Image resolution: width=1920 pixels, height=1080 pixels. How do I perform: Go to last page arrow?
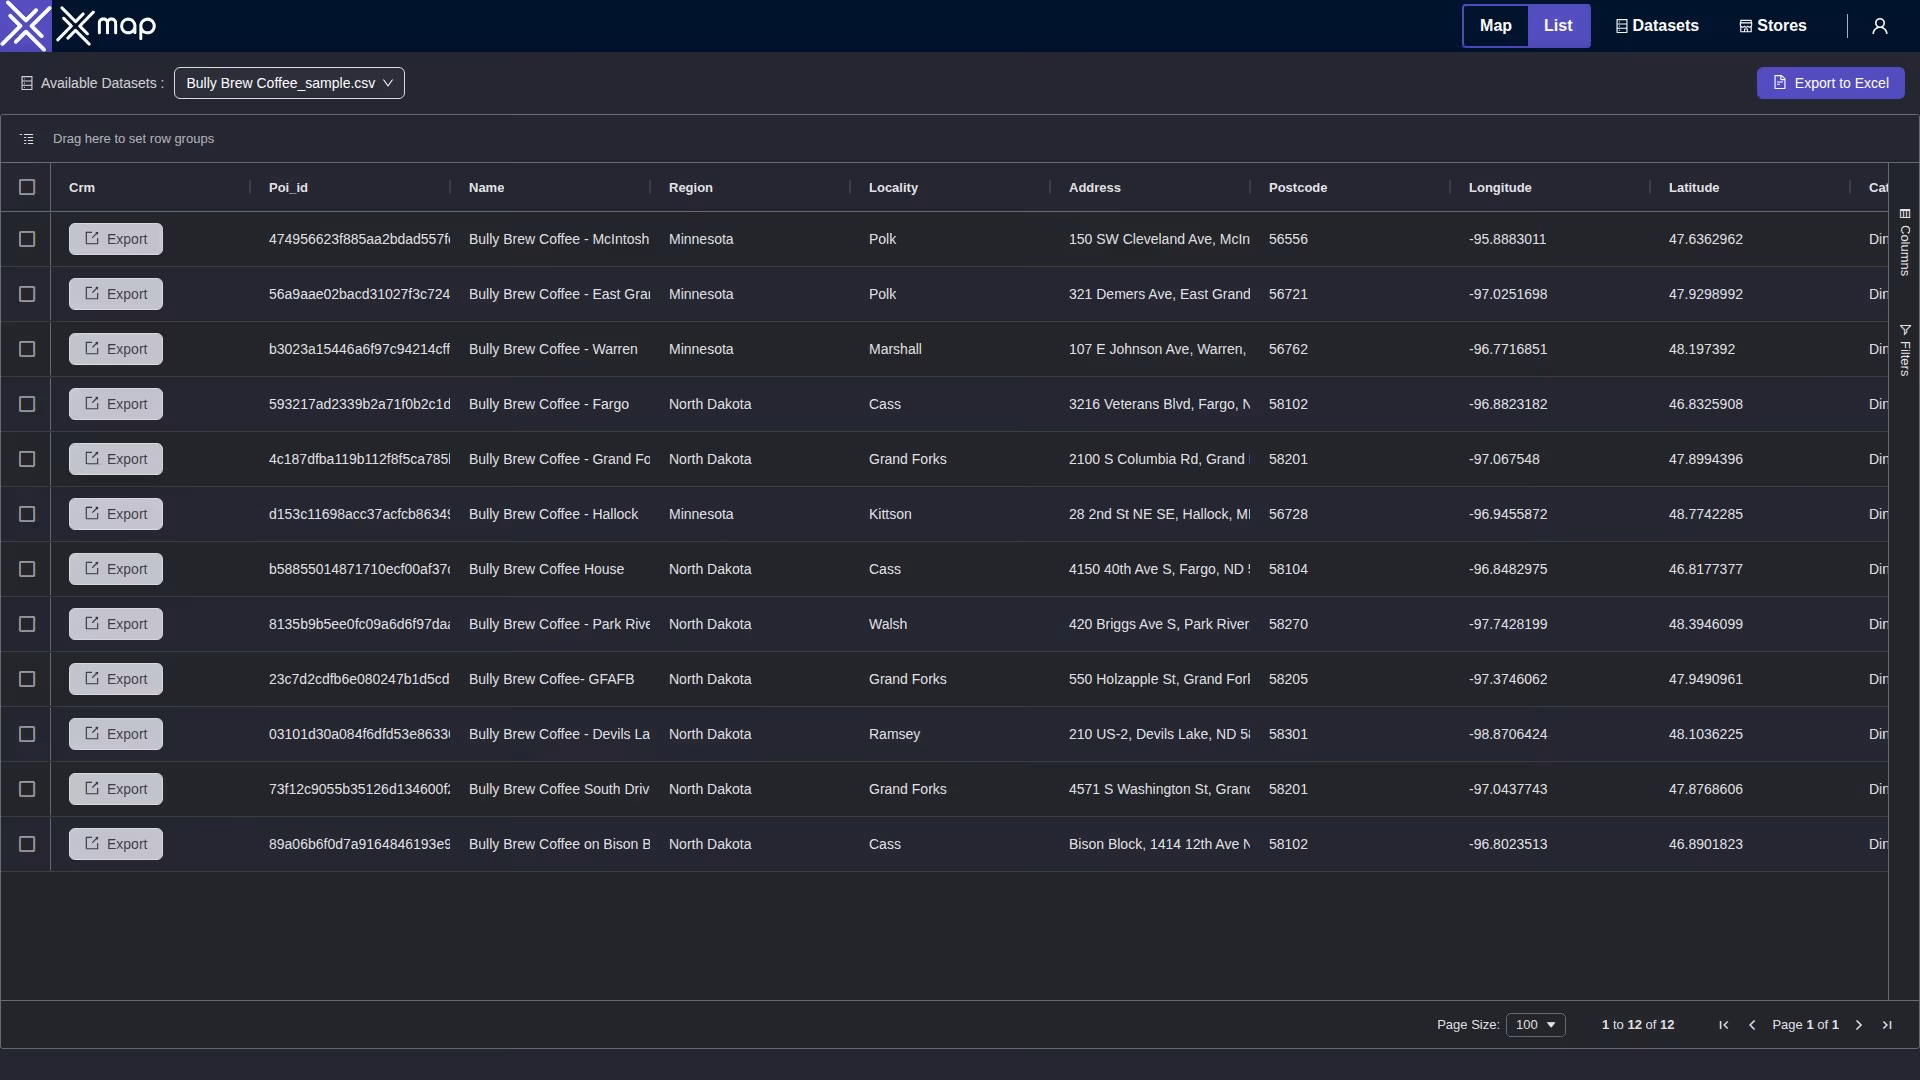pos(1887,1025)
